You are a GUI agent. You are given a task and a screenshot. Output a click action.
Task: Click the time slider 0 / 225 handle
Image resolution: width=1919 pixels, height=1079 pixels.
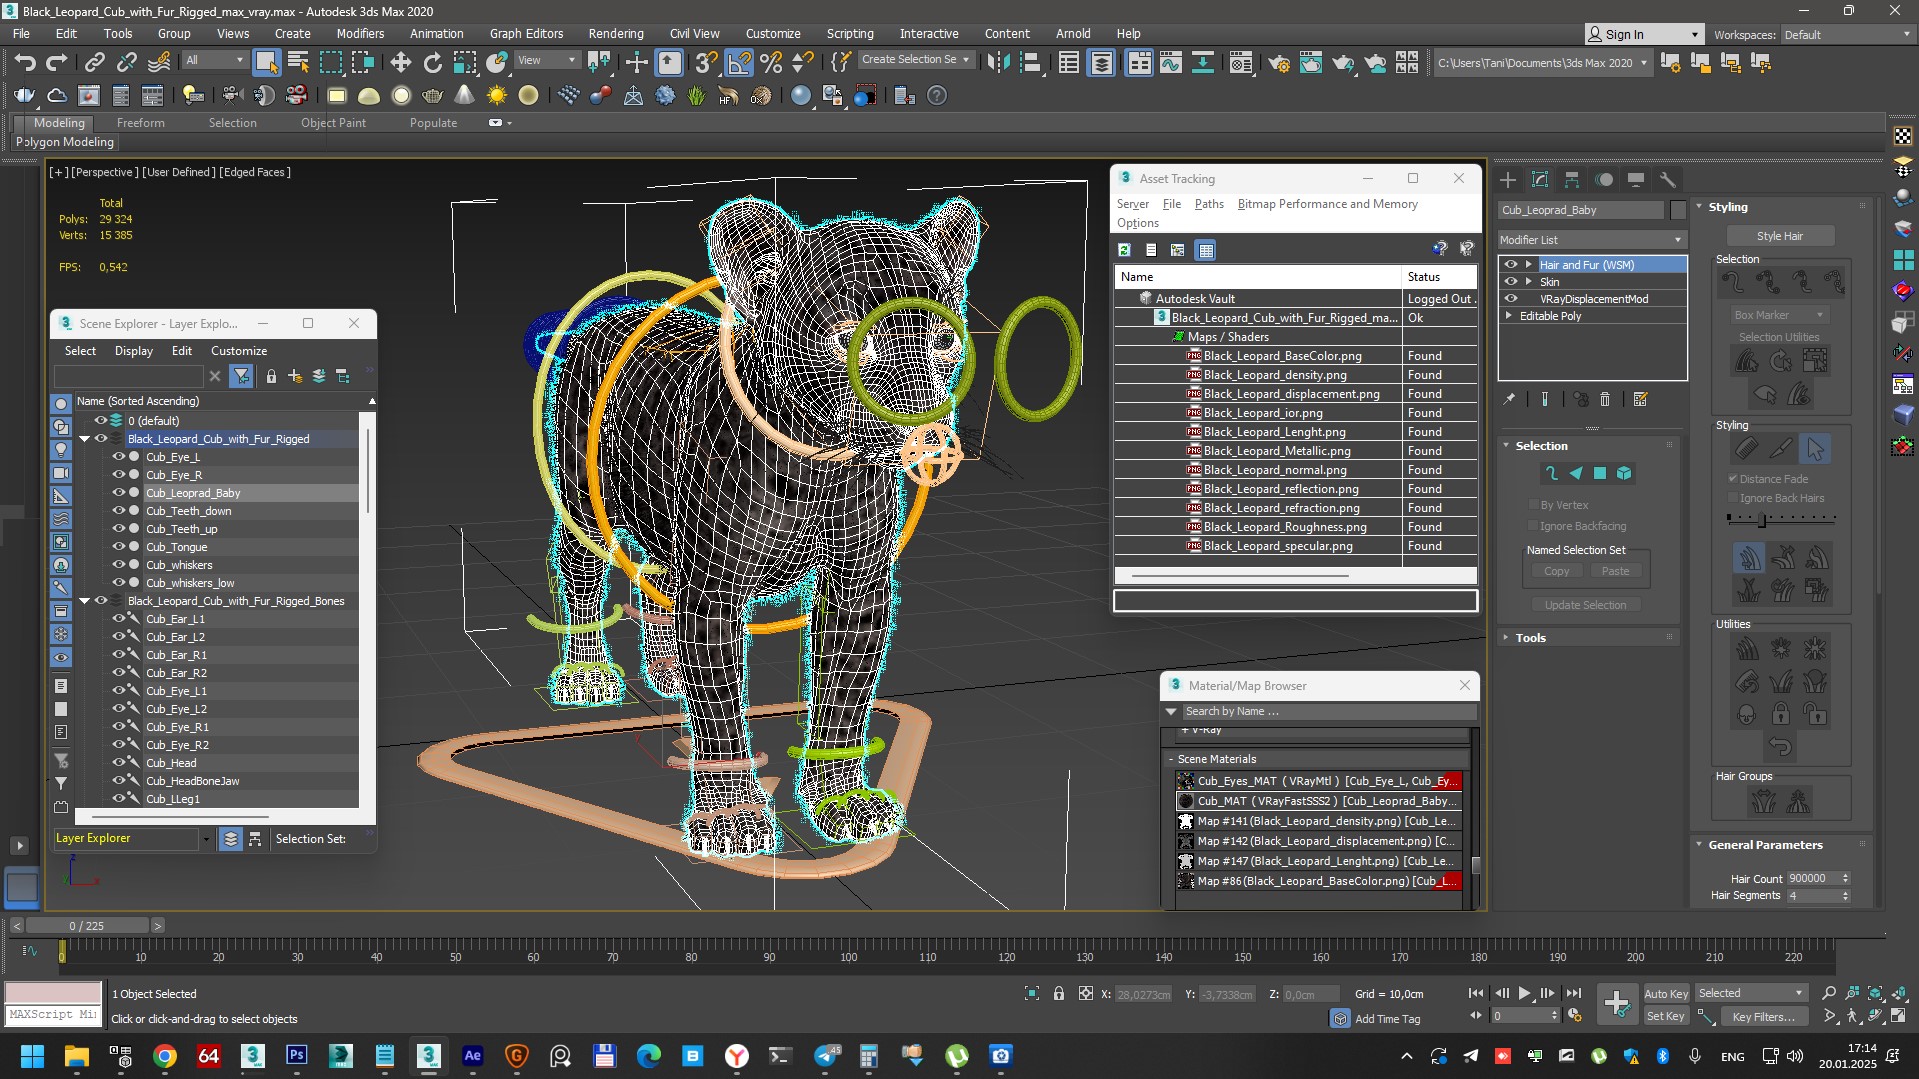[87, 926]
